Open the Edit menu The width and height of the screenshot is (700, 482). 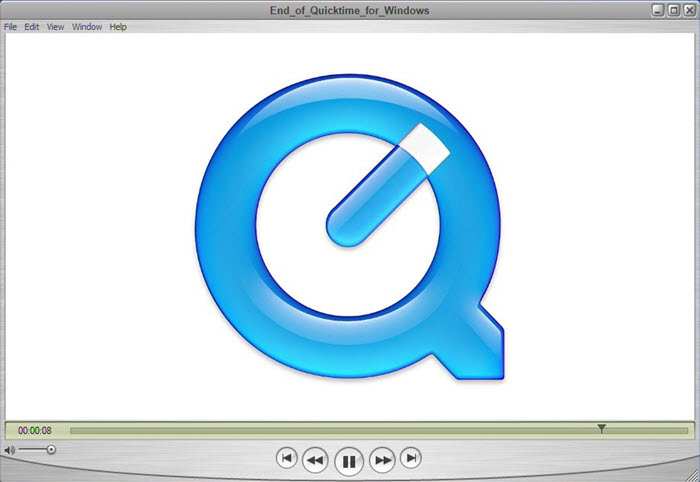(x=32, y=27)
